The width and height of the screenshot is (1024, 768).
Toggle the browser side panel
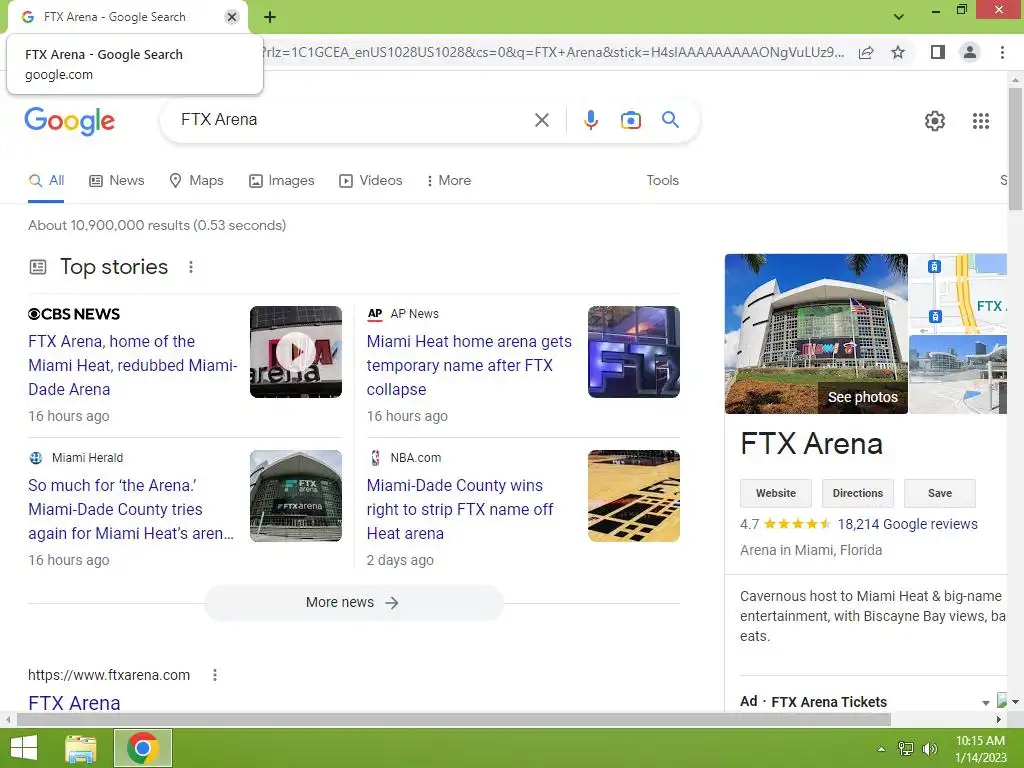(938, 52)
